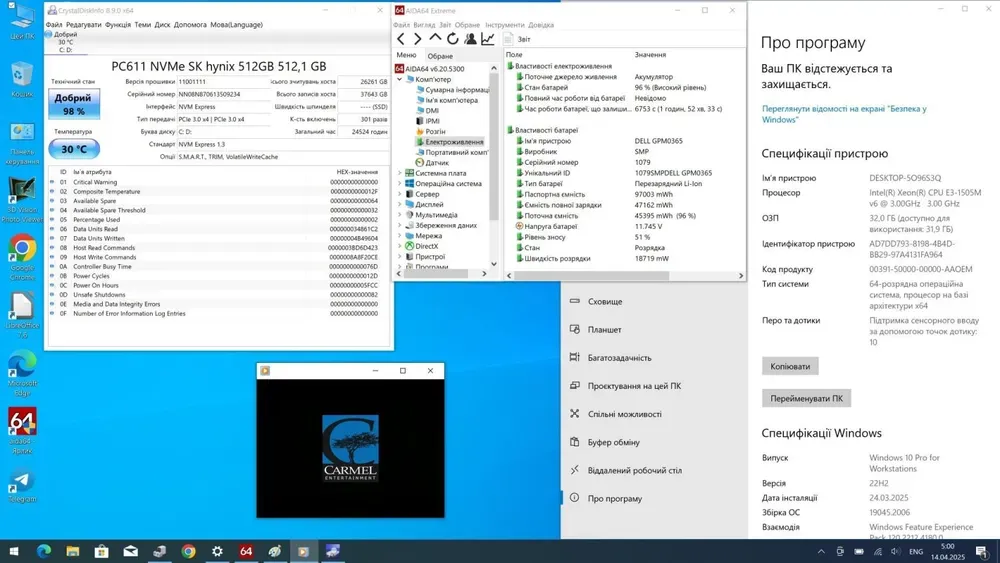The image size is (1000, 563).
Task: Click the blue health status 98% box
Action: (x=74, y=105)
